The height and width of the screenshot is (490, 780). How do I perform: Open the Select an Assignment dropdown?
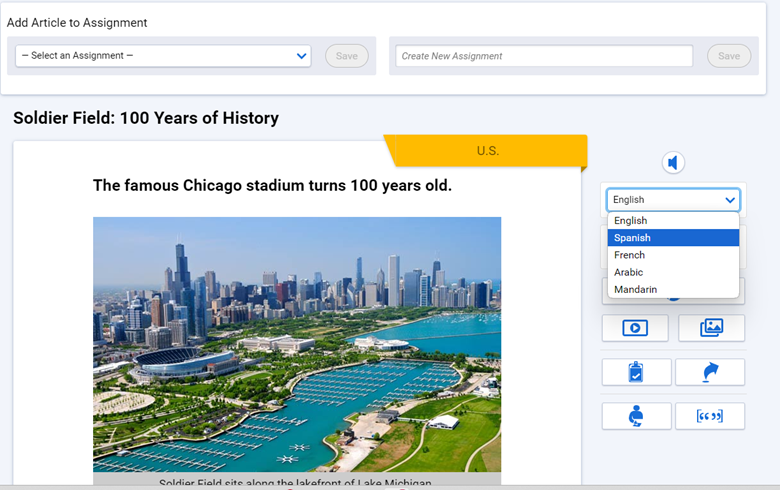163,56
